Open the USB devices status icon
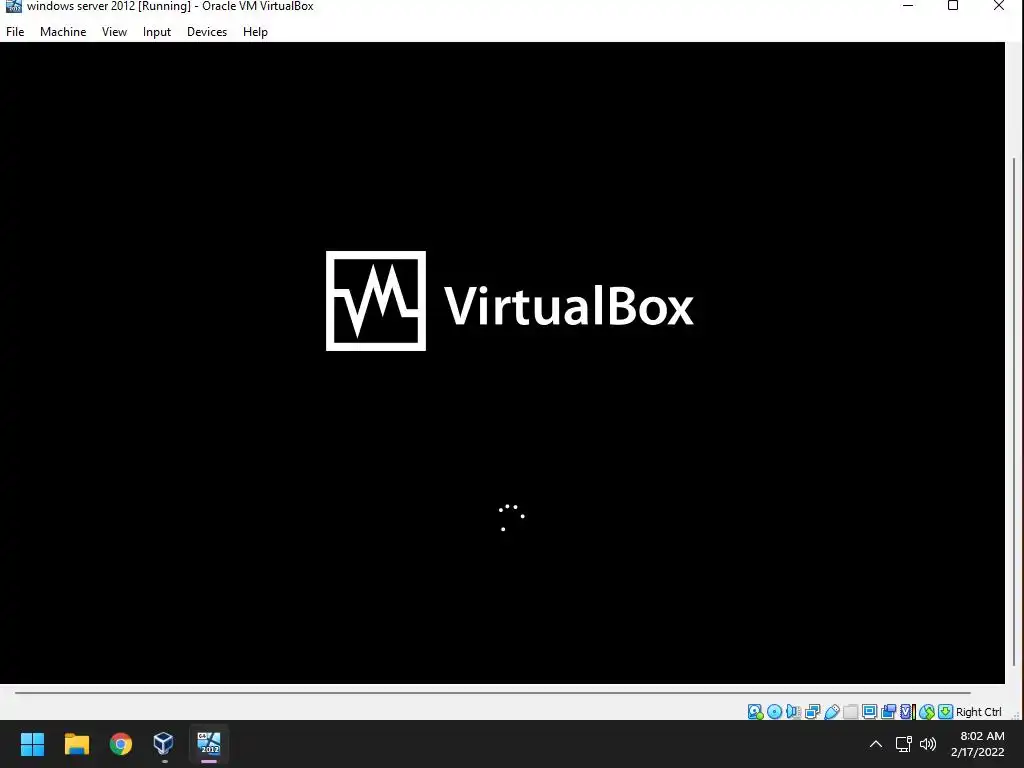Image resolution: width=1024 pixels, height=768 pixels. tap(831, 712)
